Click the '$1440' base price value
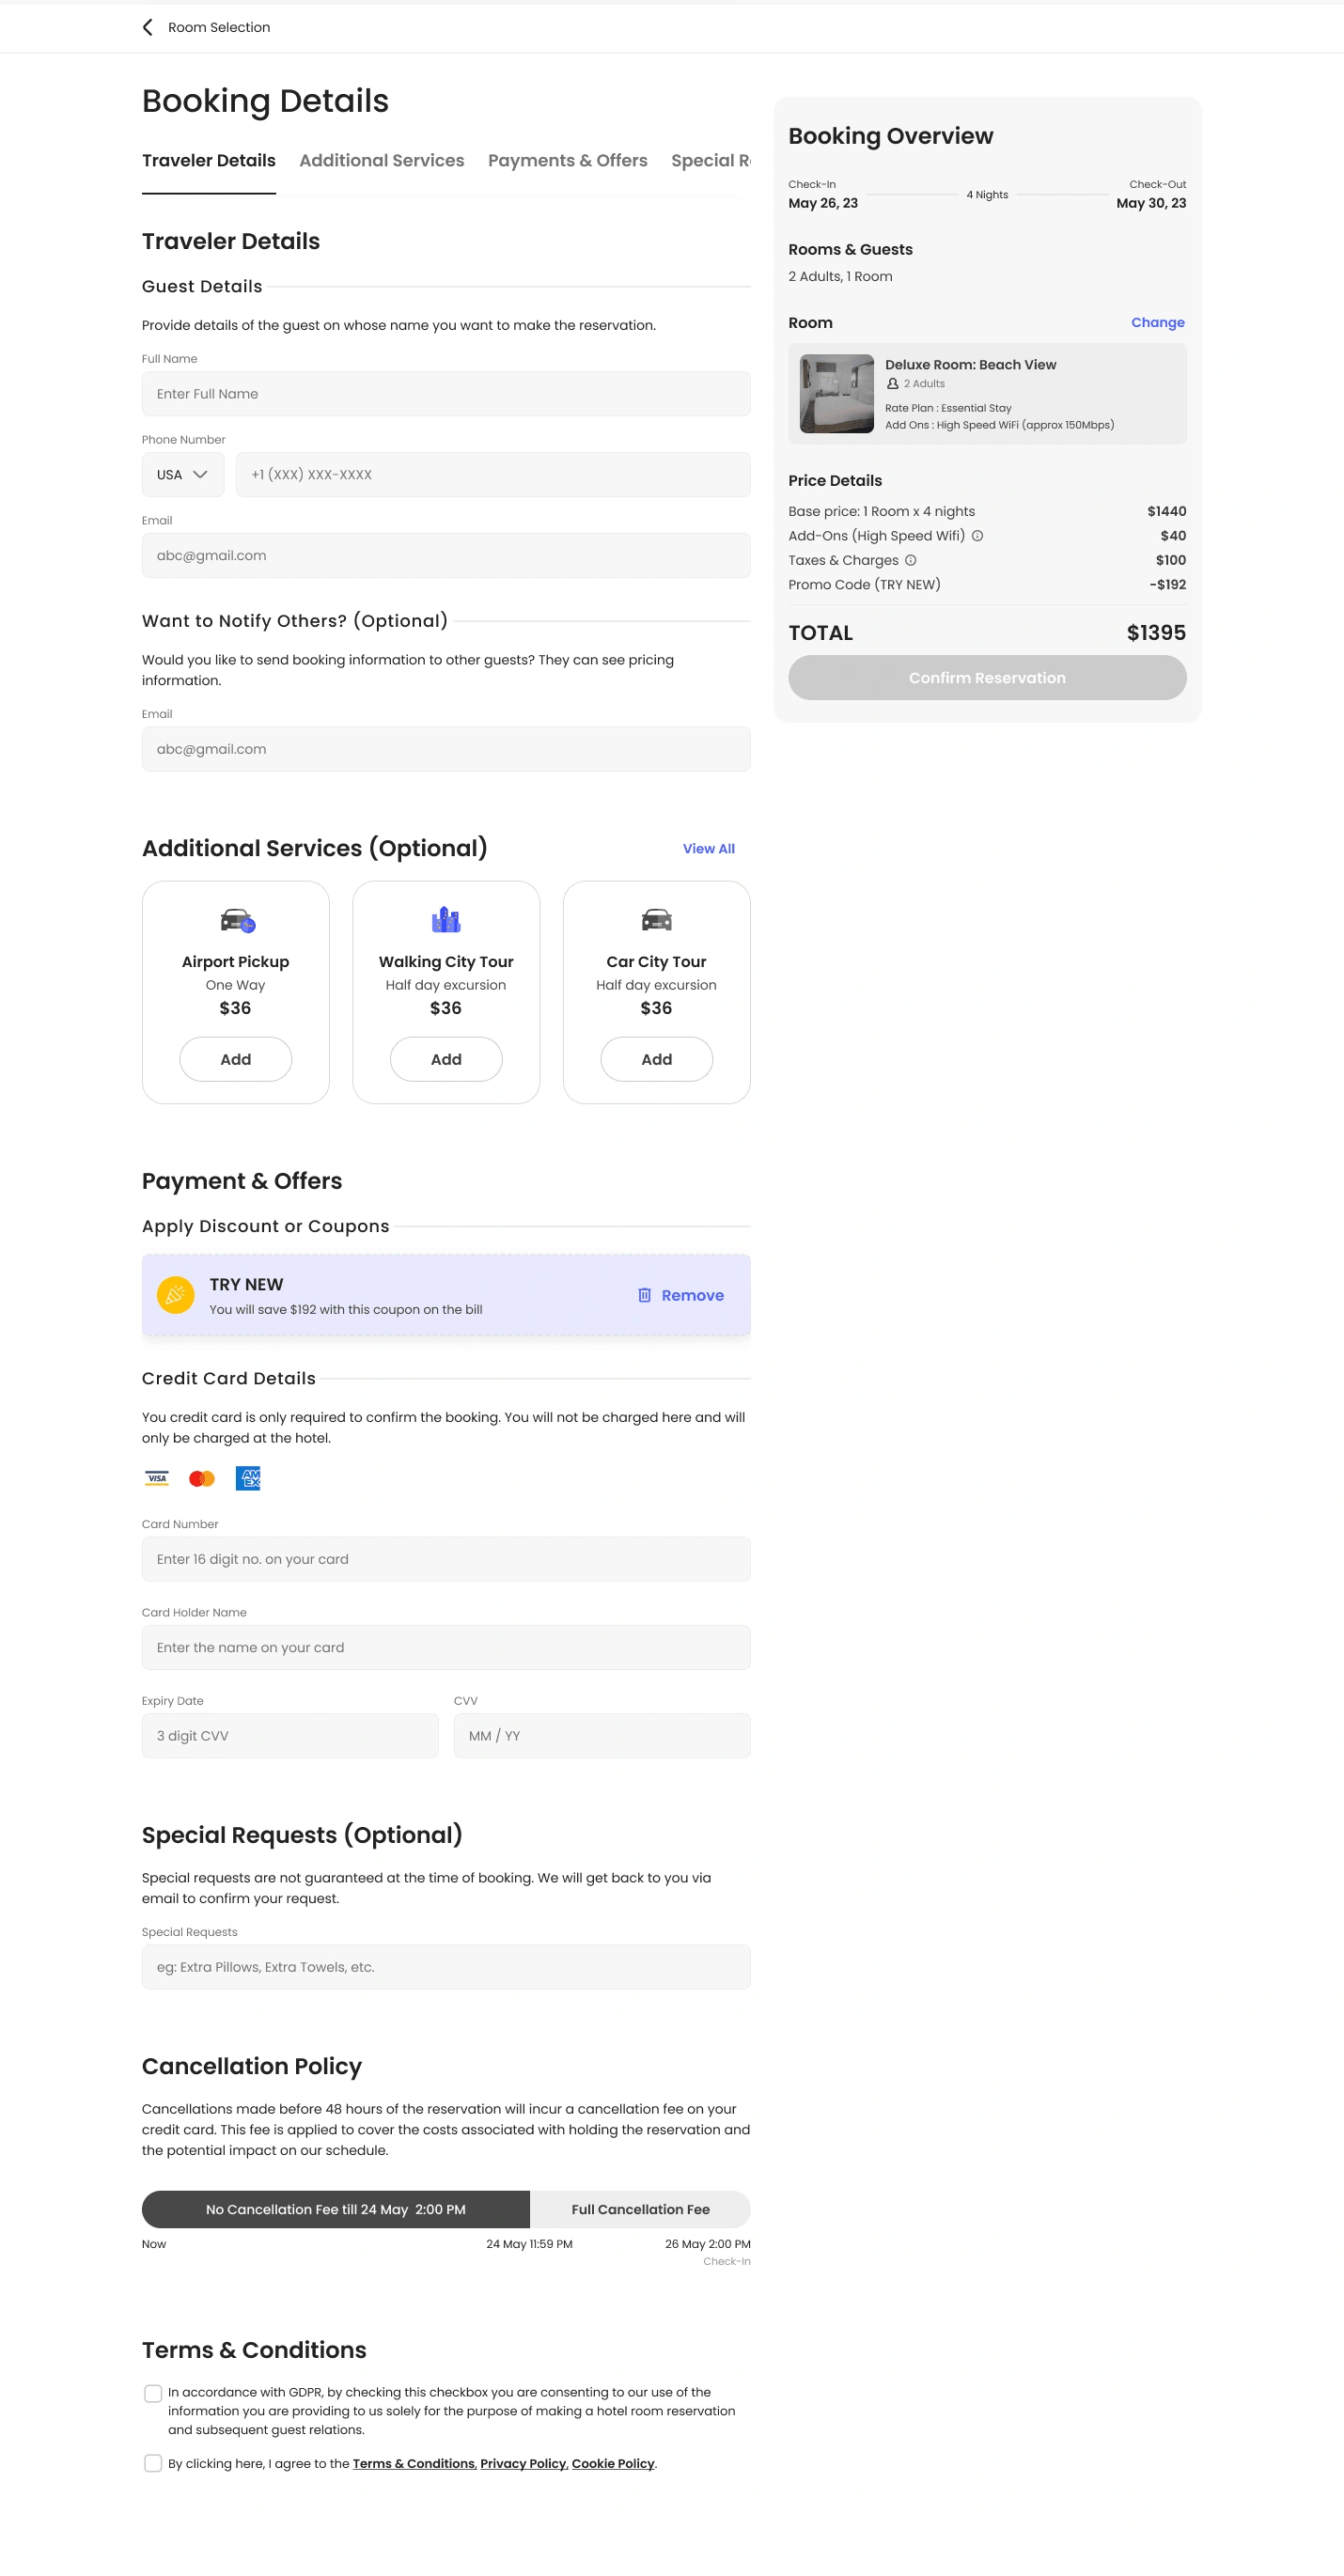Viewport: 1344px width, 2576px height. coord(1167,512)
